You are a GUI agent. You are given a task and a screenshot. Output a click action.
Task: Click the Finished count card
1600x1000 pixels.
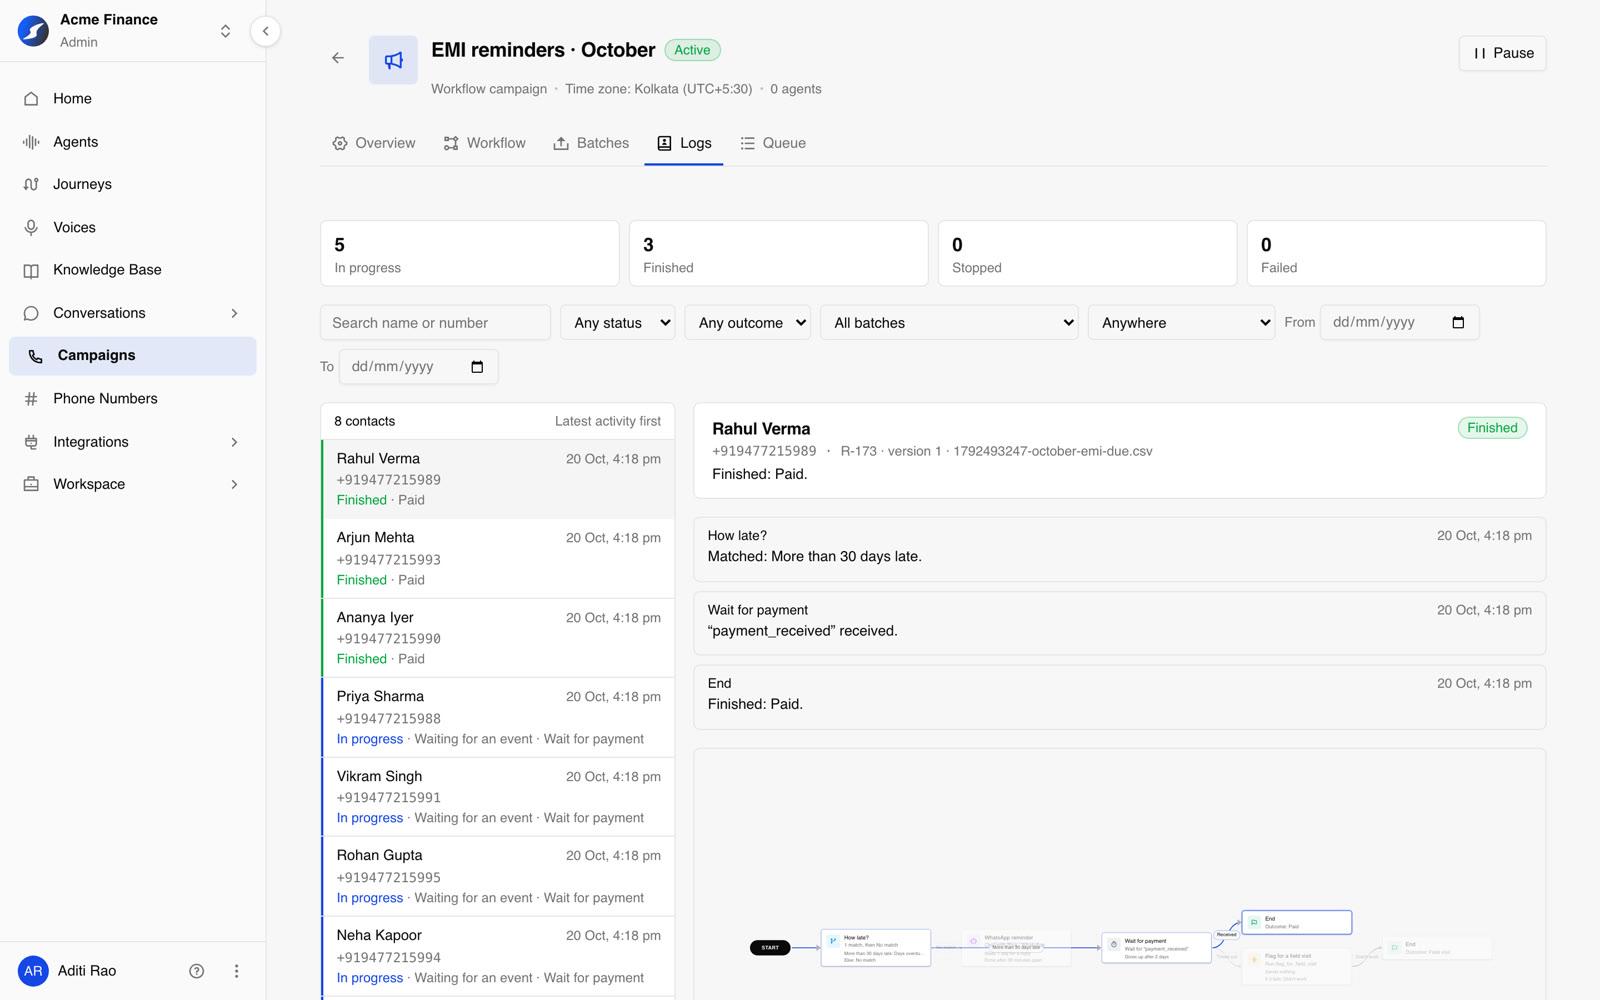pyautogui.click(x=778, y=254)
